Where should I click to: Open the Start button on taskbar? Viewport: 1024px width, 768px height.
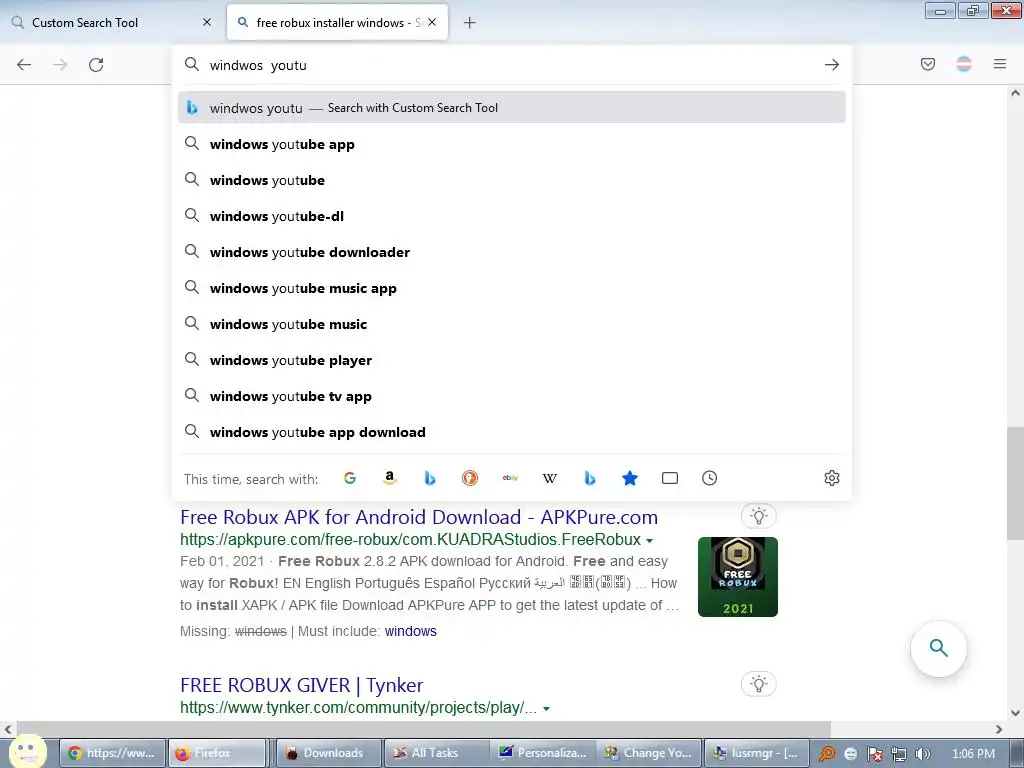click(26, 751)
